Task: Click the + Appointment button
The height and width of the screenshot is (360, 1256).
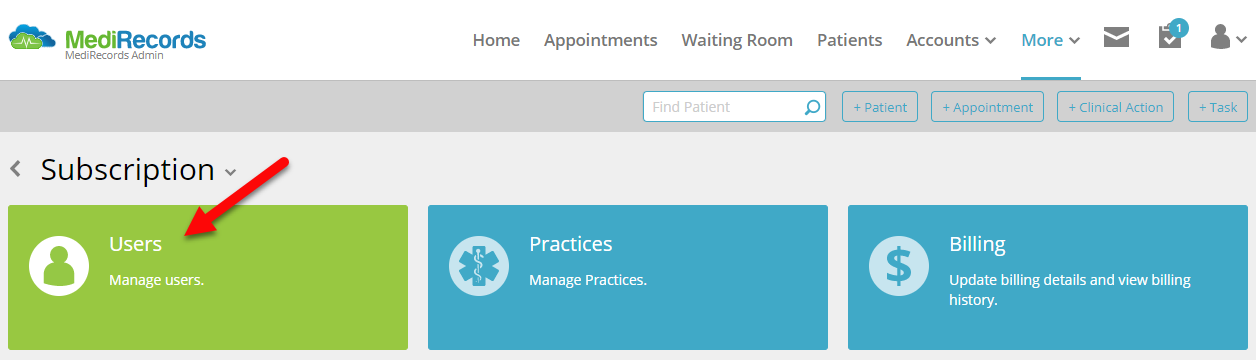Action: tap(987, 107)
